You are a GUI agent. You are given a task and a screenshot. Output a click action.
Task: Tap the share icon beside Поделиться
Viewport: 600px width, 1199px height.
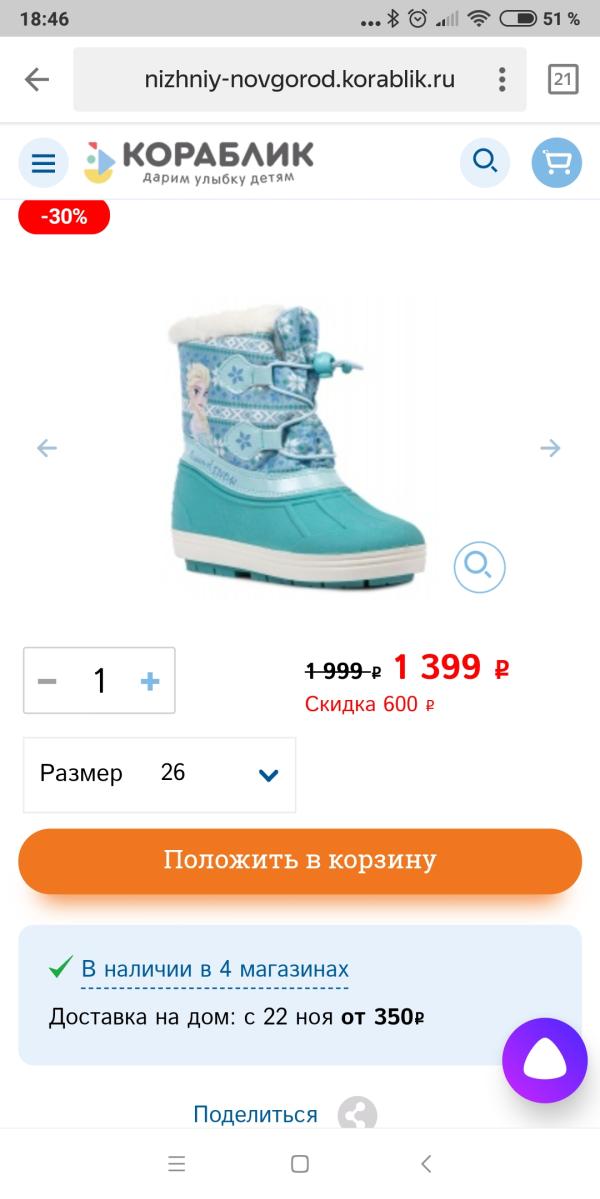click(358, 1113)
